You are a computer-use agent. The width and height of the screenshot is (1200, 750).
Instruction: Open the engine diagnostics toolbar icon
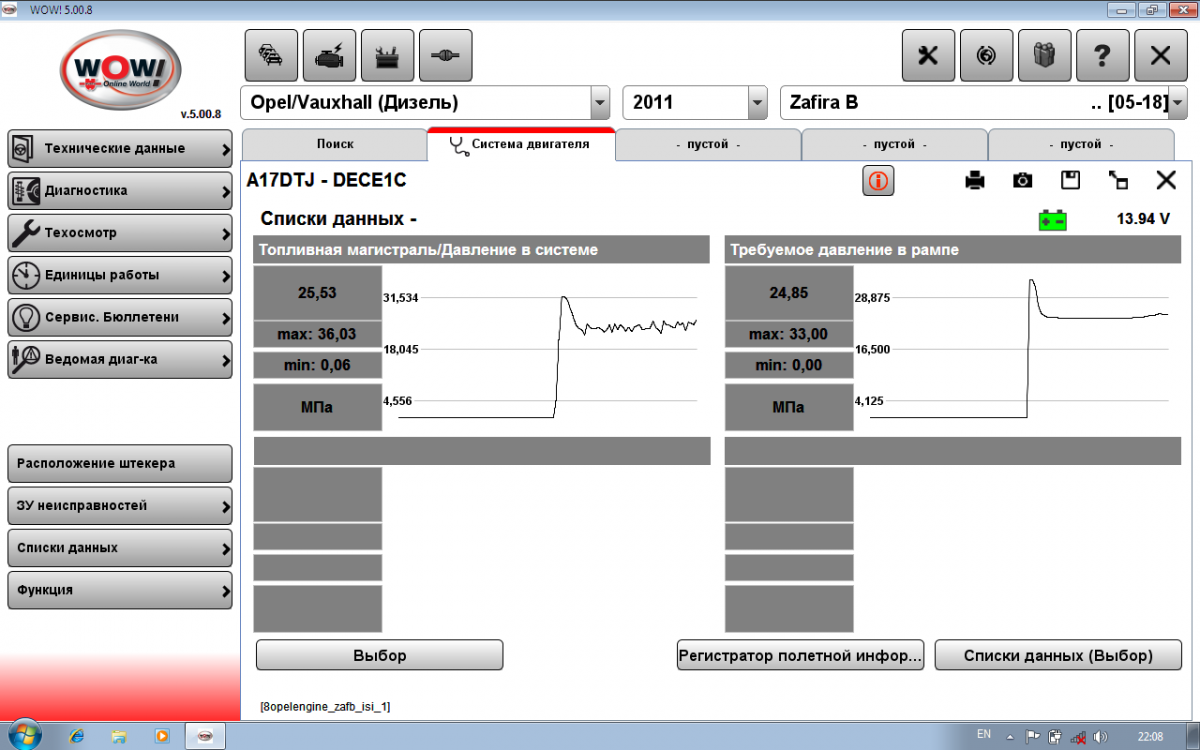click(329, 56)
